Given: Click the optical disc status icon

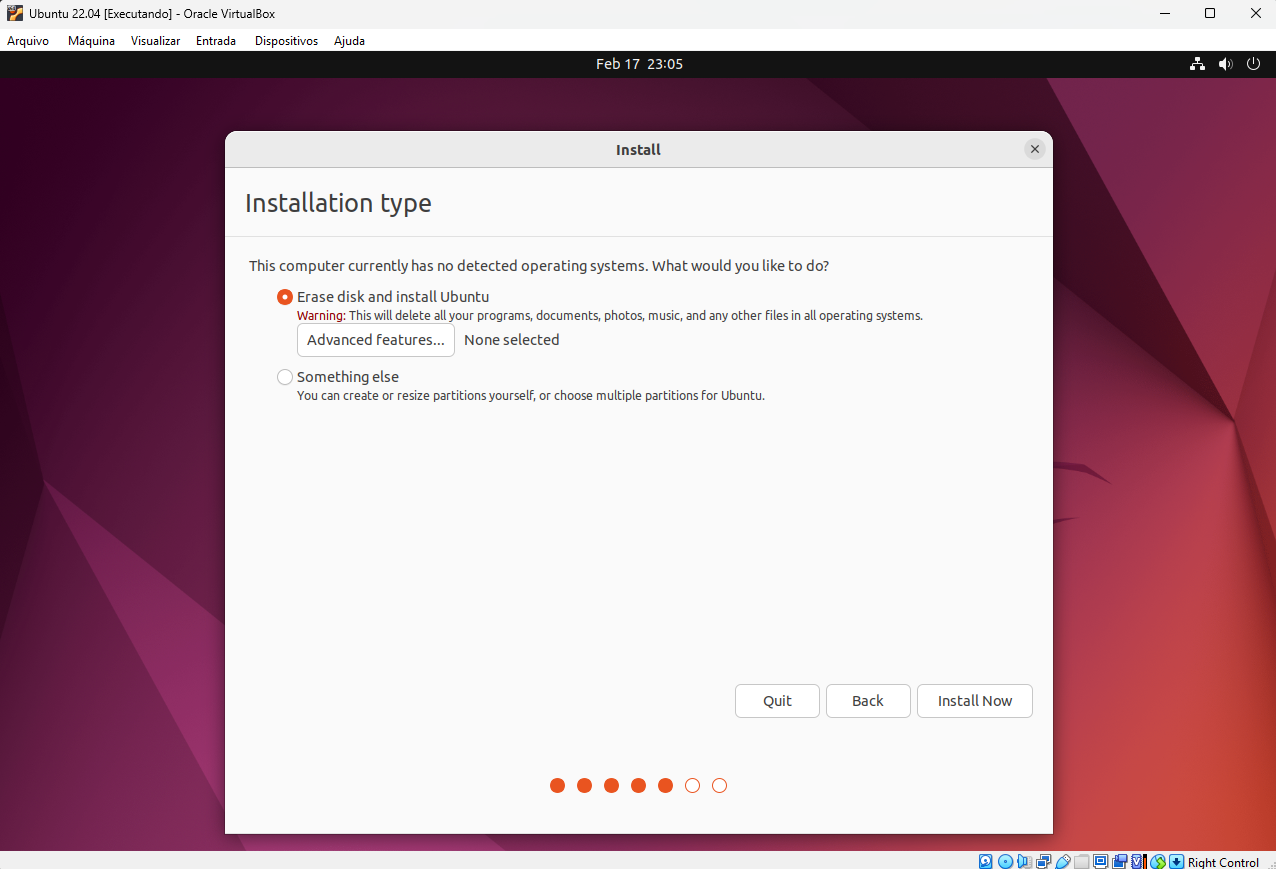Looking at the screenshot, I should point(1005,861).
